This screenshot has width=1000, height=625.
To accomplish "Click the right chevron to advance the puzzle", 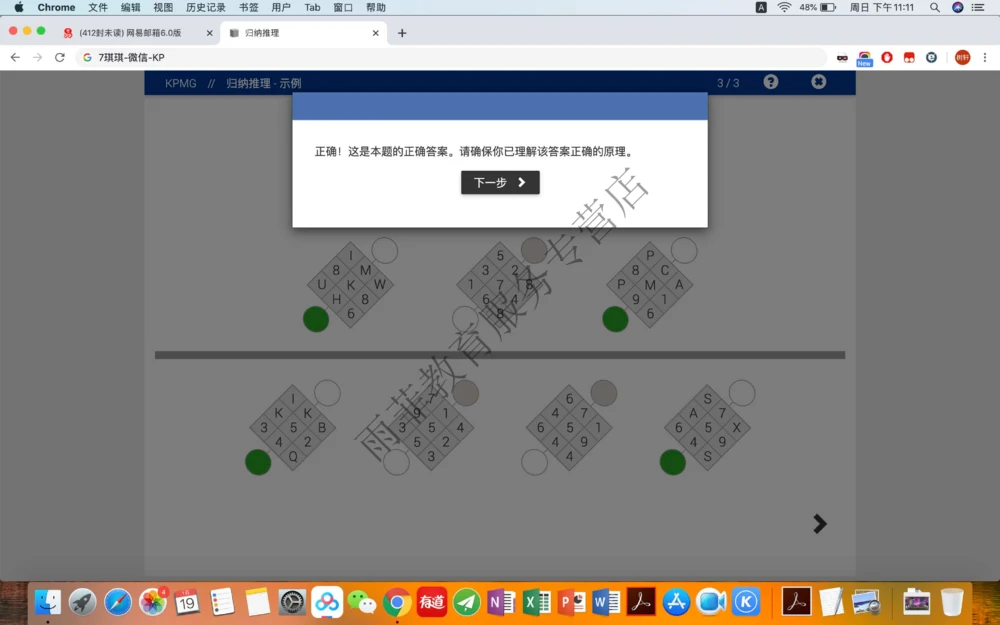I will pyautogui.click(x=819, y=523).
